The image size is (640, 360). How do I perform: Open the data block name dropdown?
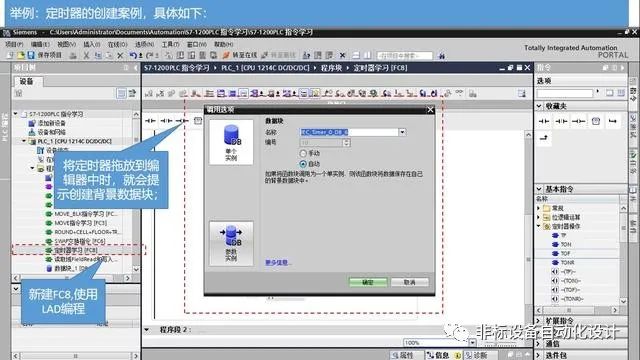click(402, 132)
